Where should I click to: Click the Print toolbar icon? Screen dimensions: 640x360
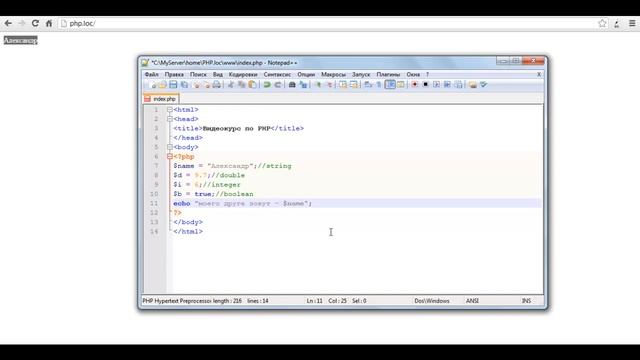(x=217, y=84)
